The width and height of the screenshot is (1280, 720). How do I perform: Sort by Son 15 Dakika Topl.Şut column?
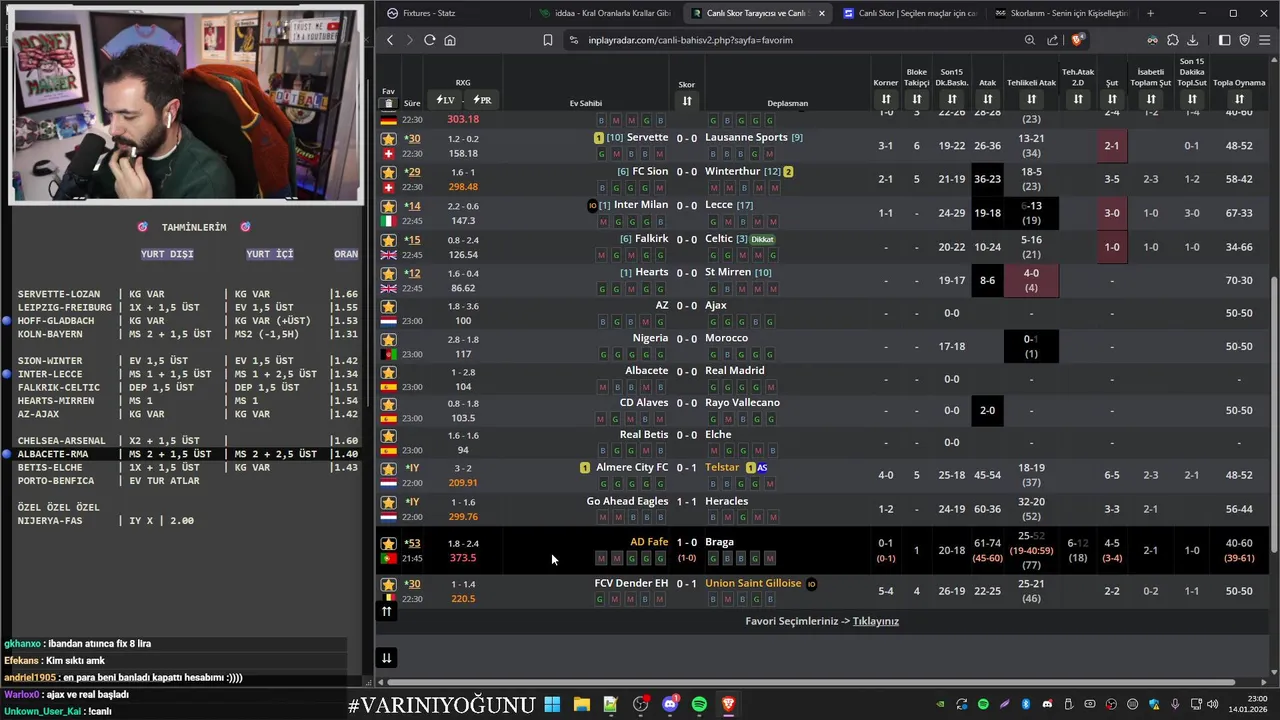[x=1192, y=99]
